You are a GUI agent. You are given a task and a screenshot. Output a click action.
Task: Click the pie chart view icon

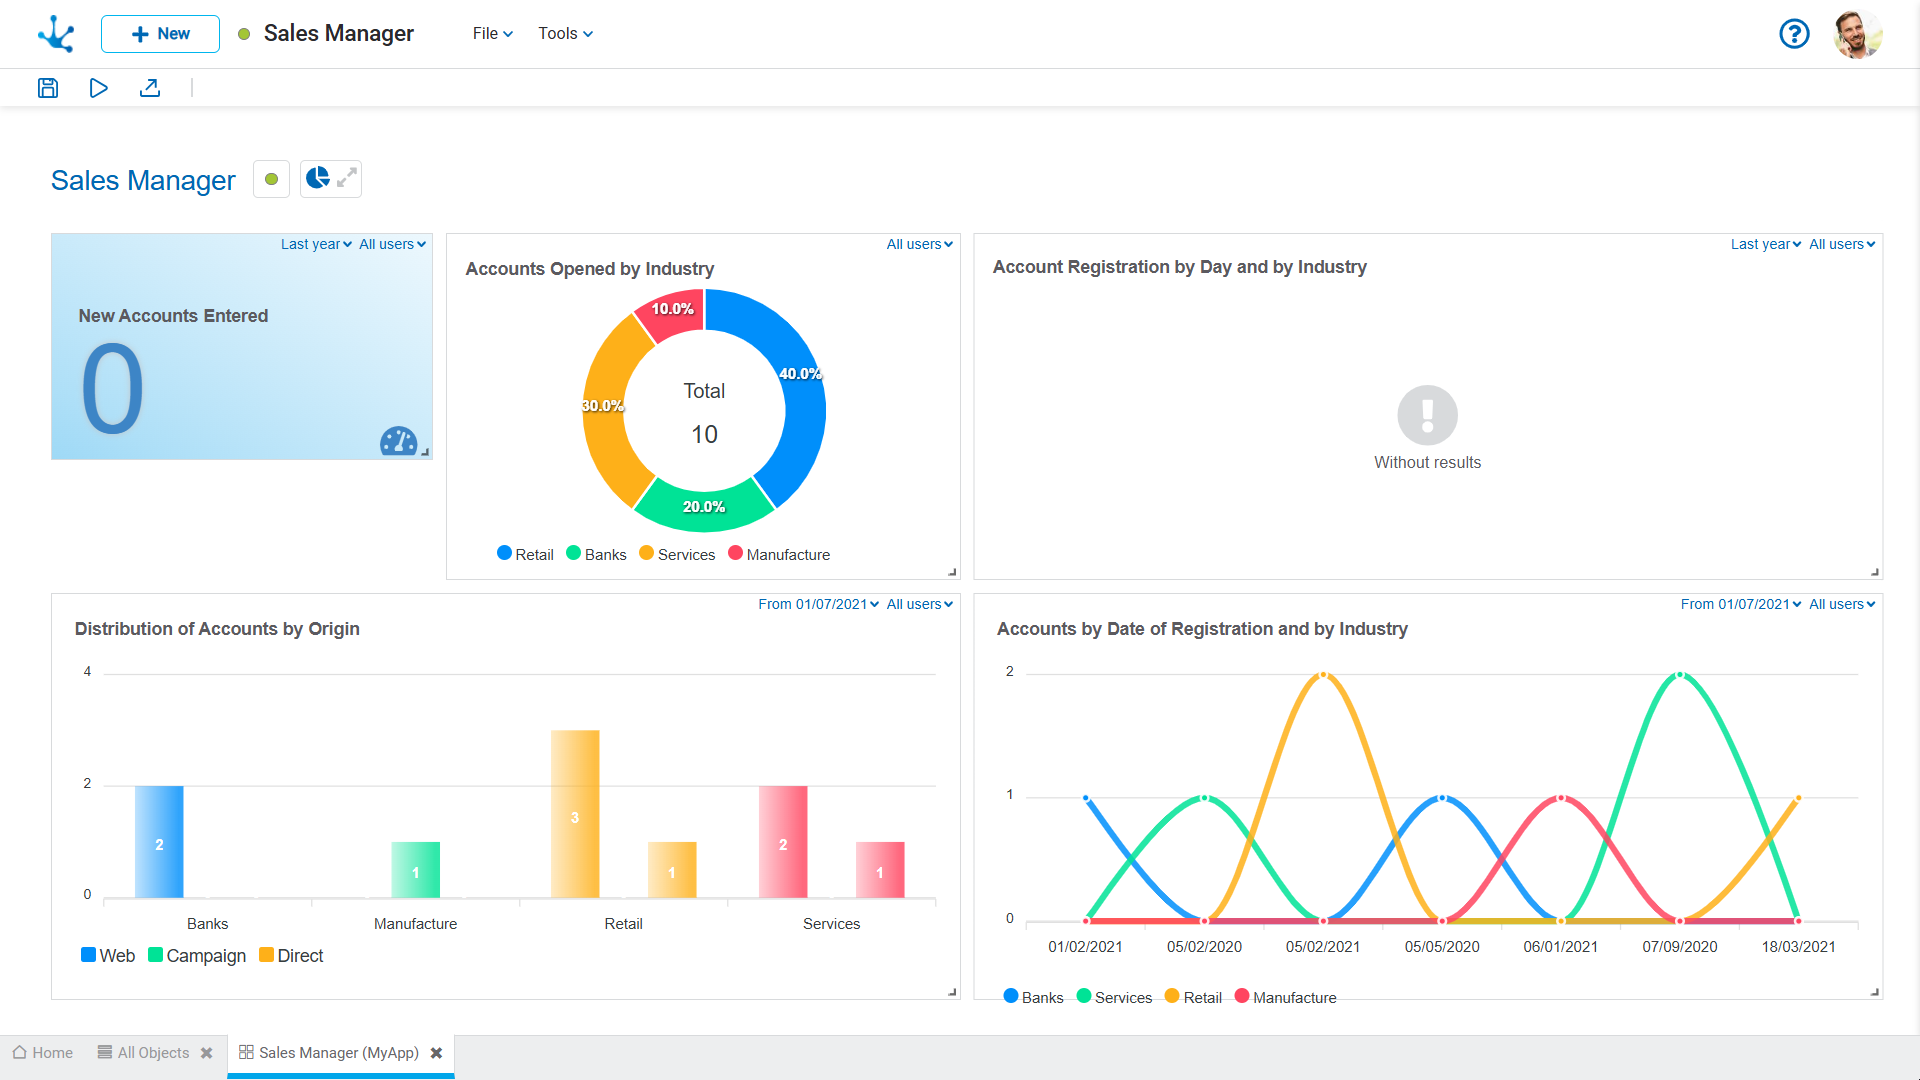coord(318,178)
